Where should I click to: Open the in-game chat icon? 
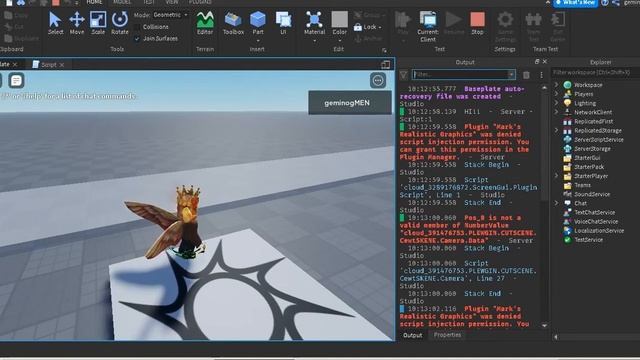[16, 81]
